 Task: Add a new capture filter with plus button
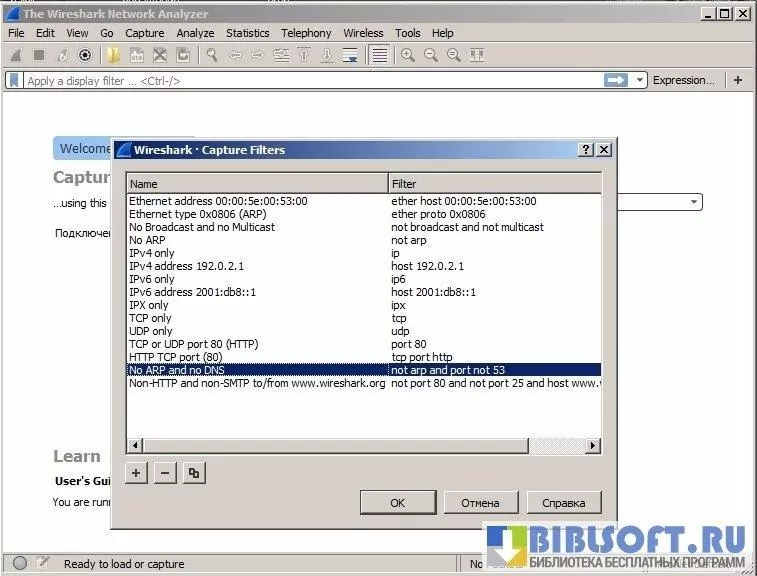coord(138,472)
